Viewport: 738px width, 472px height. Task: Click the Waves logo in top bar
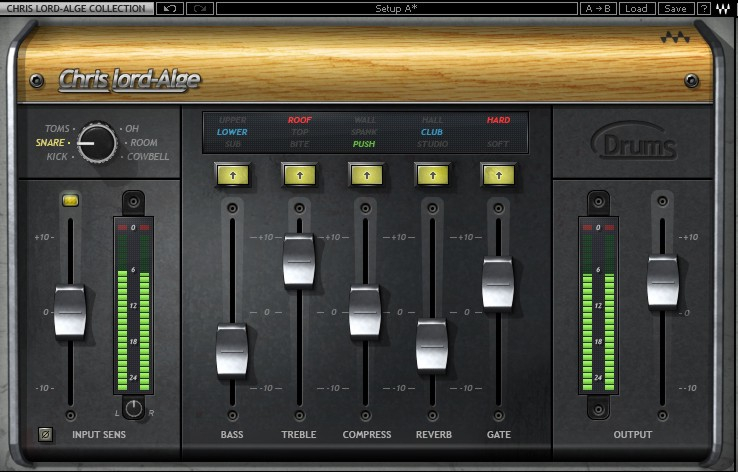pos(725,8)
